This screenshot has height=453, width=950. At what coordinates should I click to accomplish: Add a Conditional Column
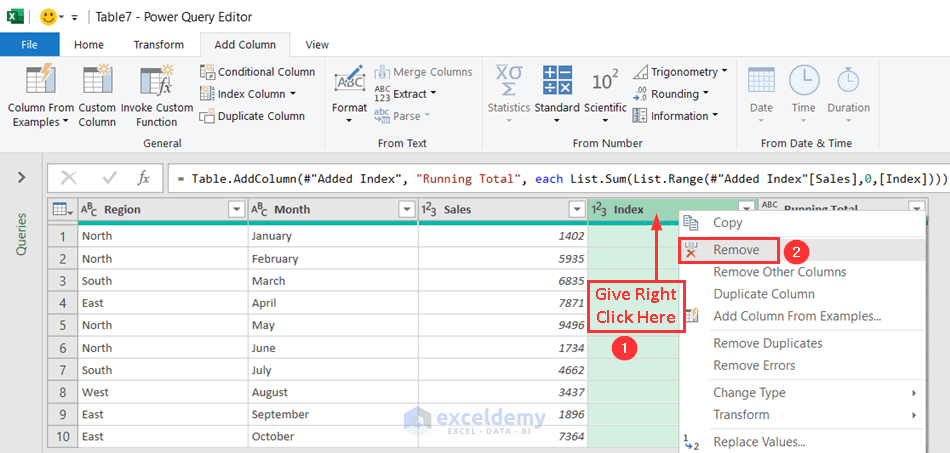click(x=257, y=71)
